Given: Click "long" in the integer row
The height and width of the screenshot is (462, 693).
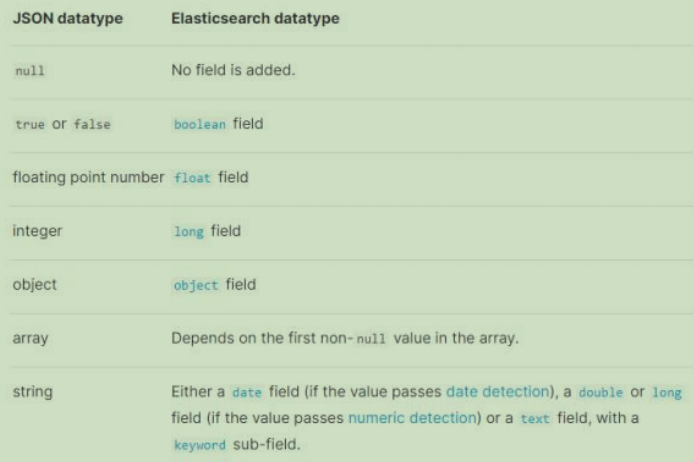Looking at the screenshot, I should click(x=185, y=230).
